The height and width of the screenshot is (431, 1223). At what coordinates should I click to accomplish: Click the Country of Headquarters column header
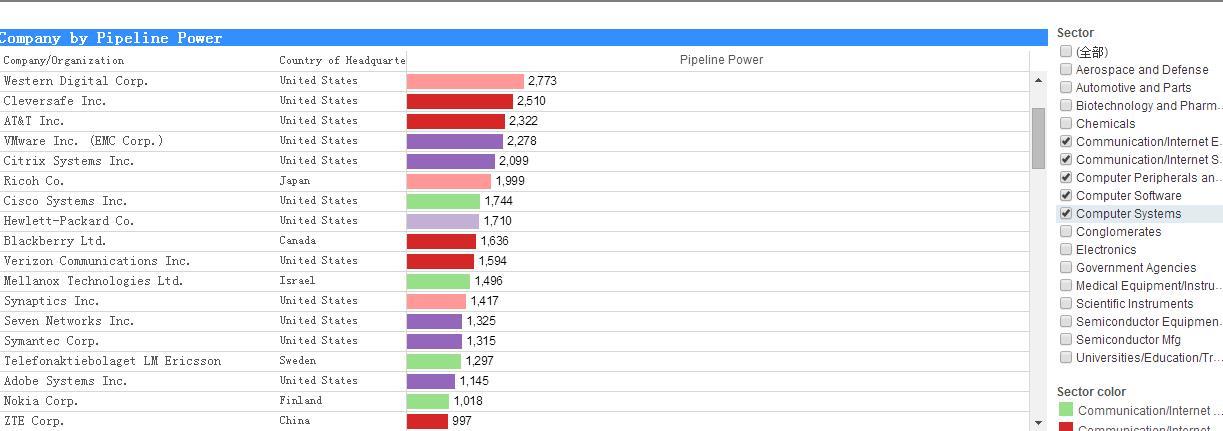point(342,61)
